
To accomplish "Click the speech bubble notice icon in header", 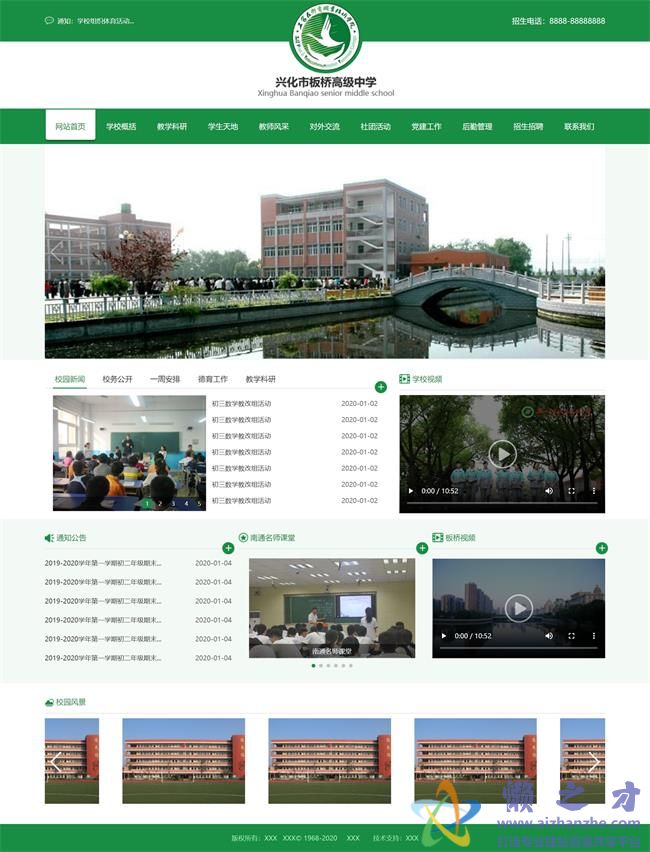I will pos(49,21).
